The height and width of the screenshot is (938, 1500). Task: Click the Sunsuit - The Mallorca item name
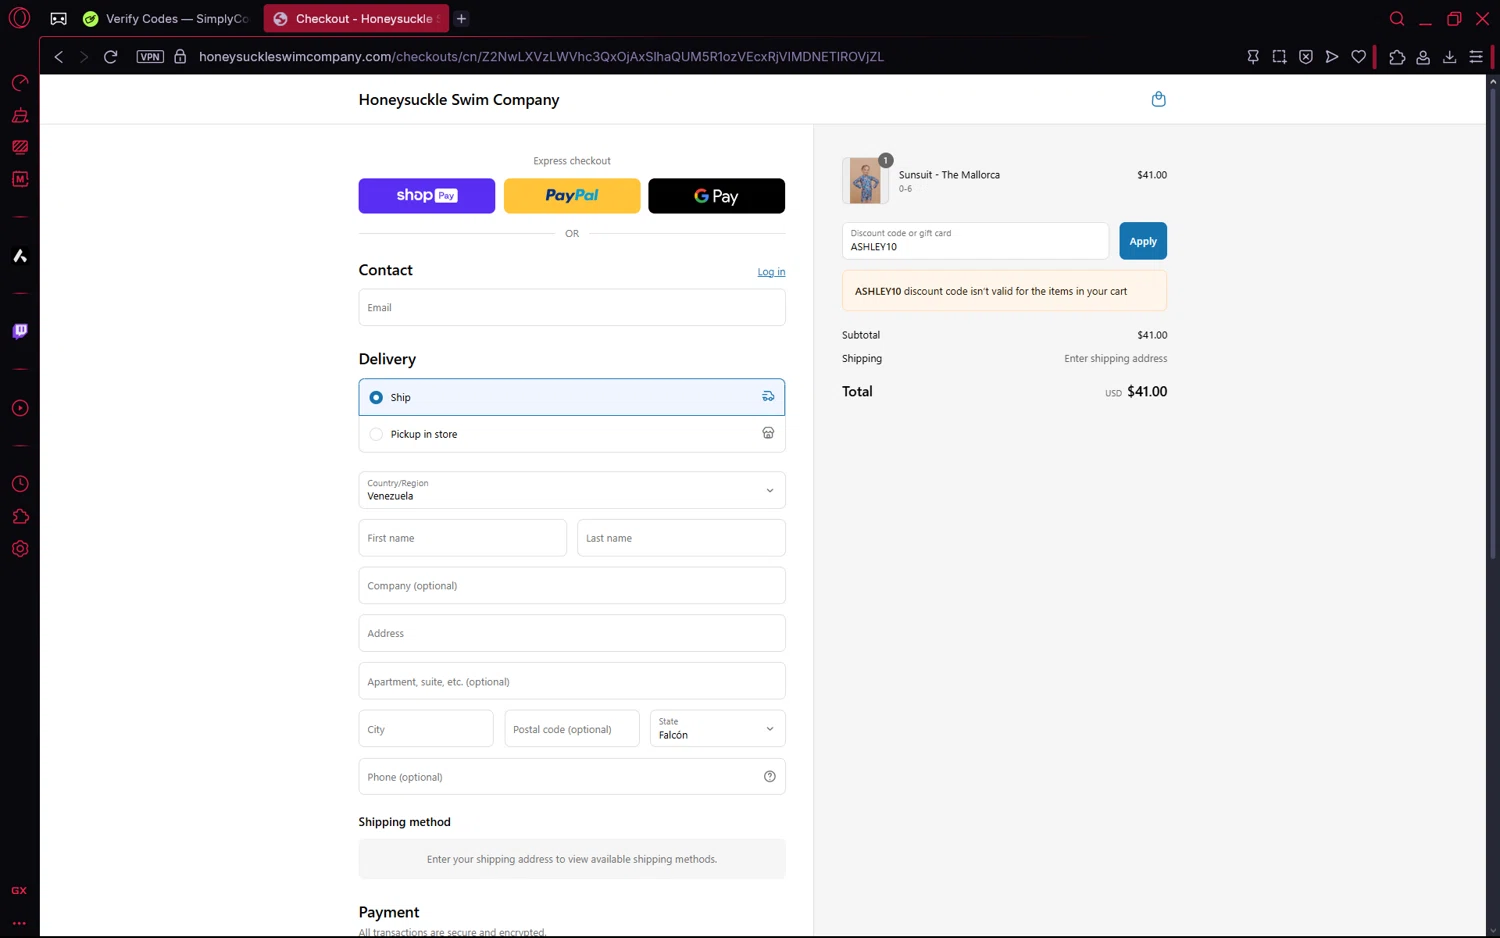tap(949, 175)
